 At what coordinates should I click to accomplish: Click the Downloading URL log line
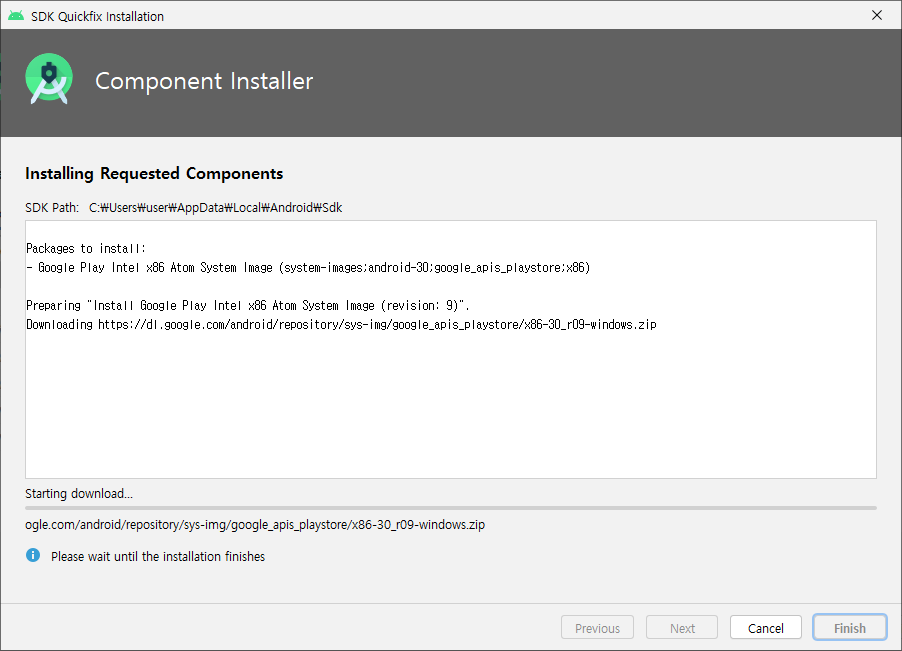341,324
